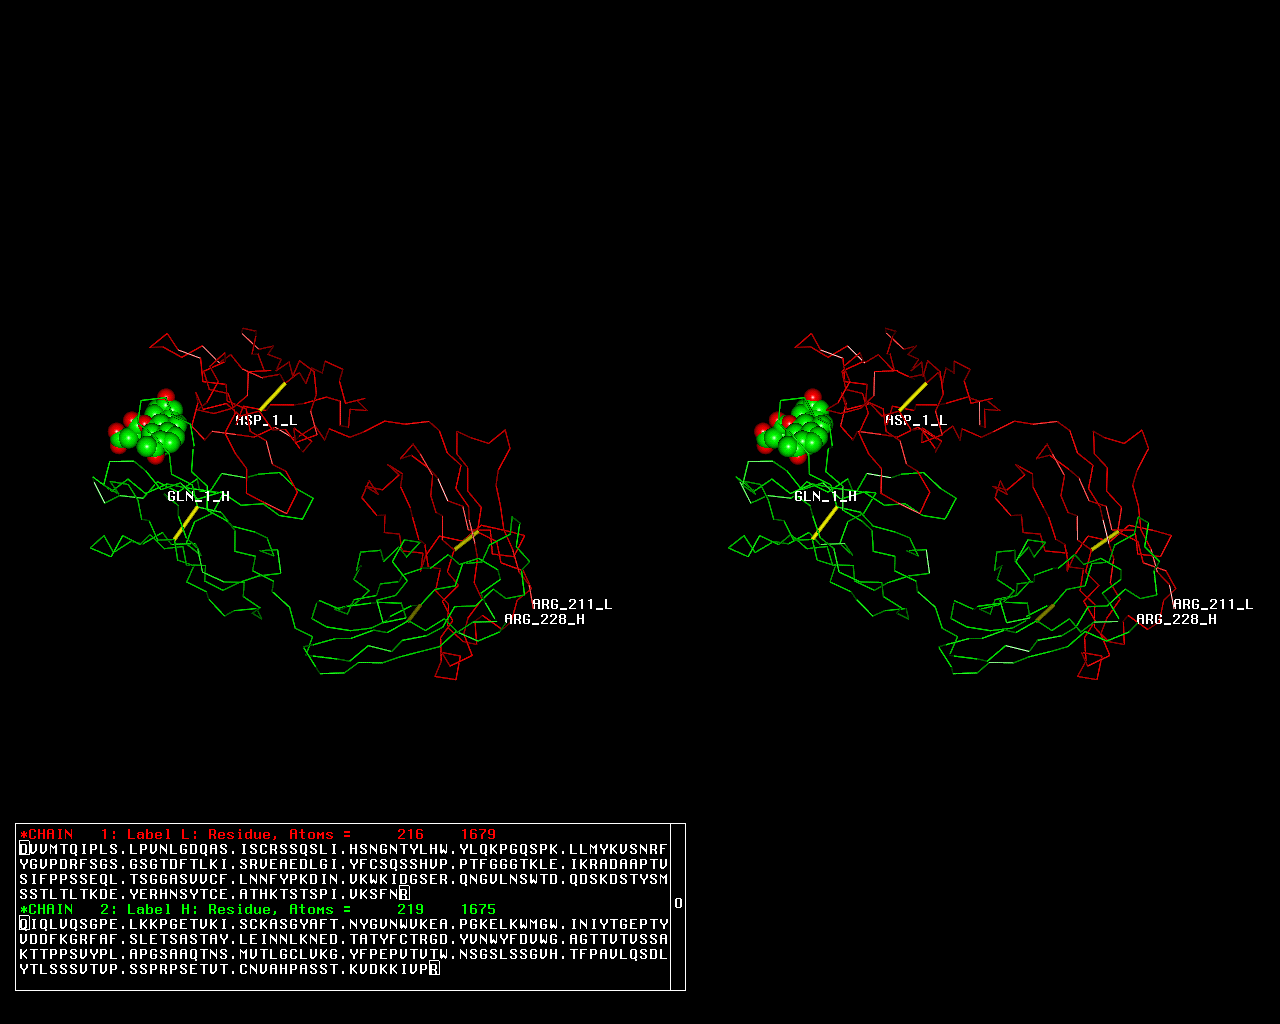Pick the ARG_211_L label in right stereo view
Image resolution: width=1280 pixels, height=1024 pixels.
pos(1212,604)
